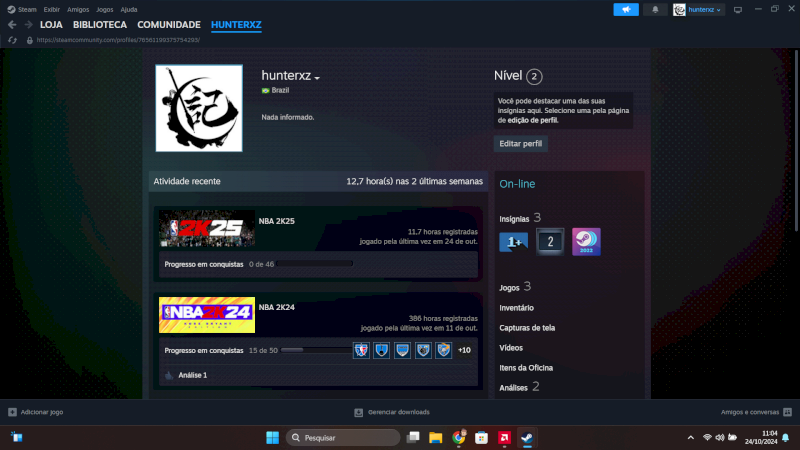Go back with the left arrow
The image size is (800, 450).
(x=12, y=24)
